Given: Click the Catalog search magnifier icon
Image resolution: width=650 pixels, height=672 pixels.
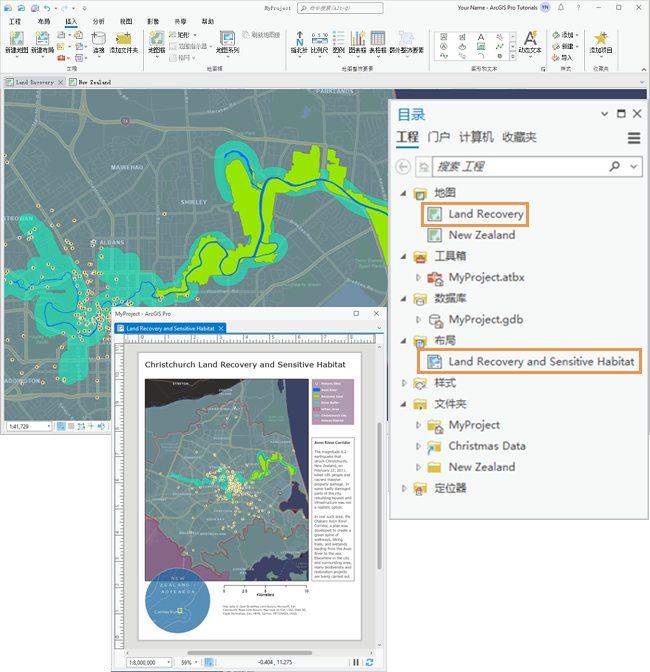Looking at the screenshot, I should [614, 166].
